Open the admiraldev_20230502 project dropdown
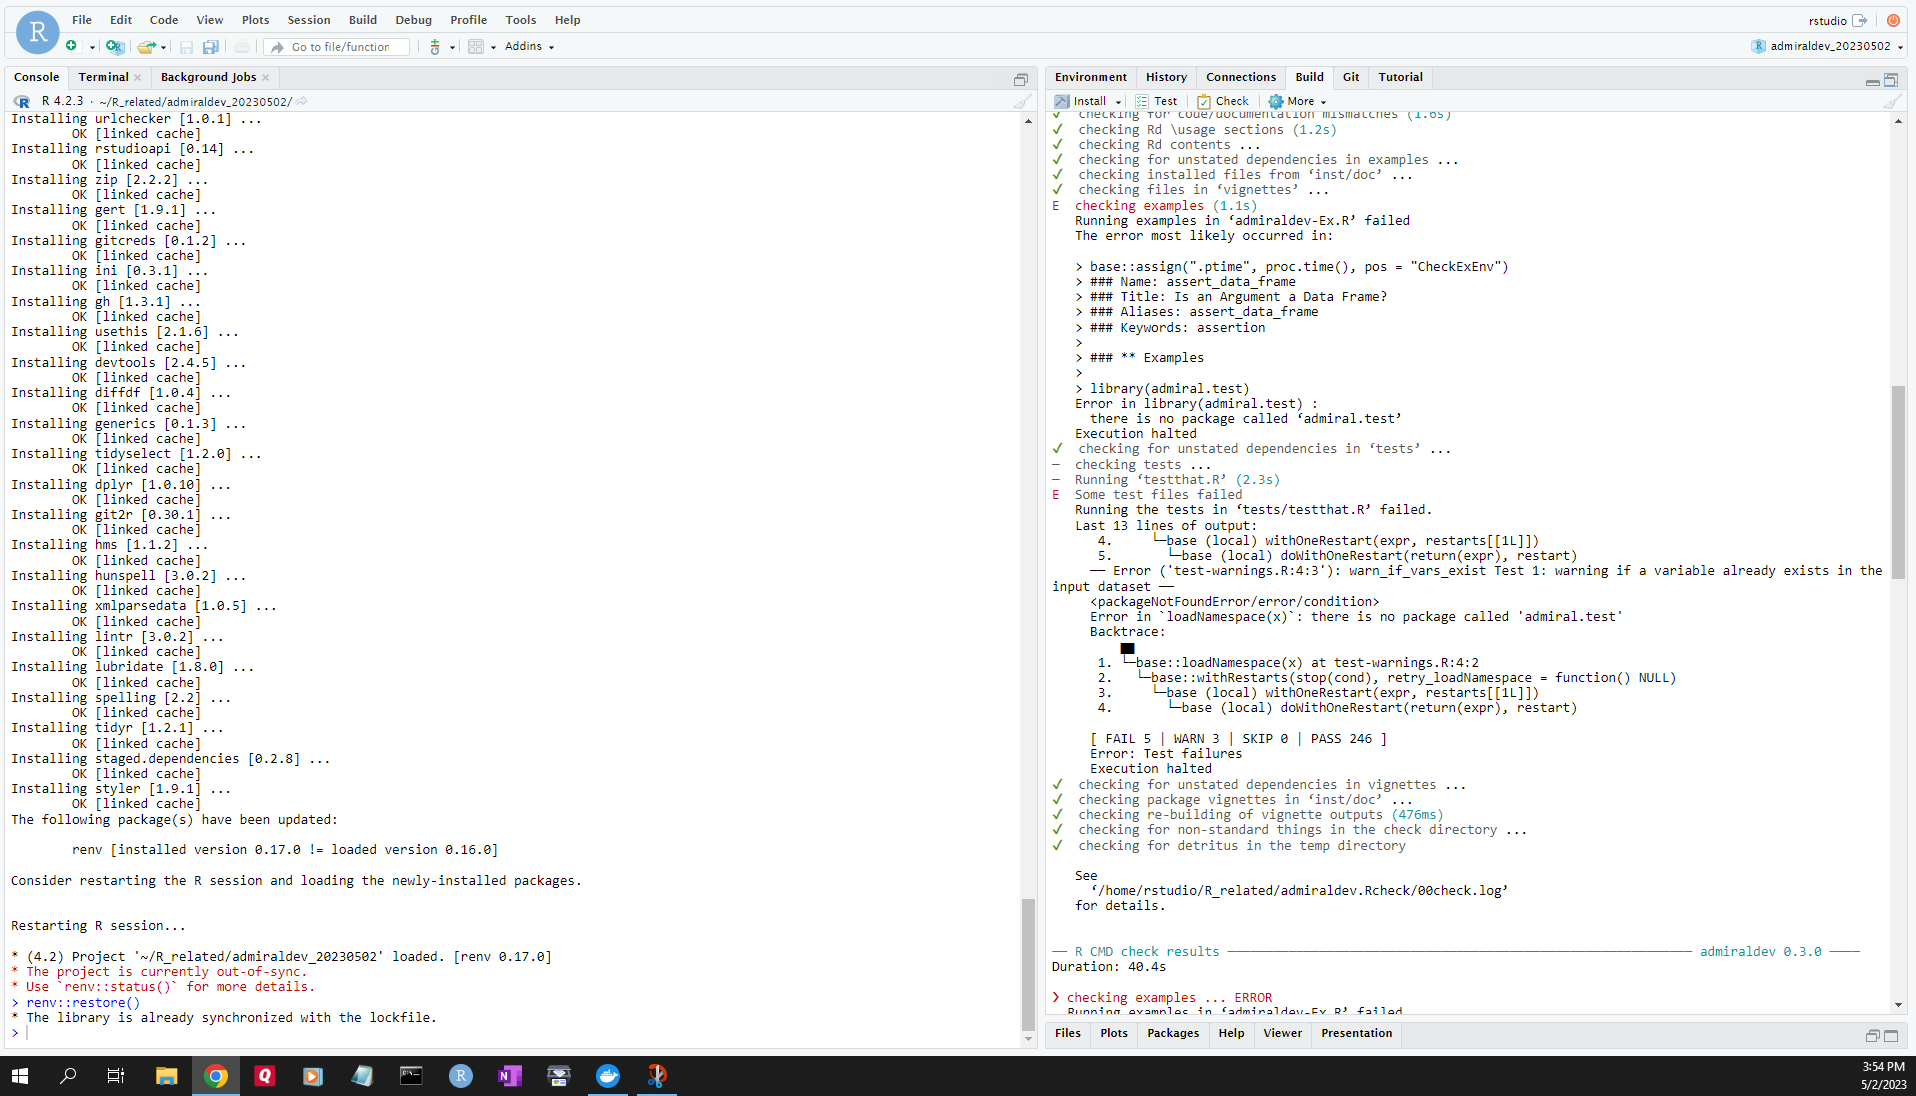1916x1096 pixels. click(1828, 46)
